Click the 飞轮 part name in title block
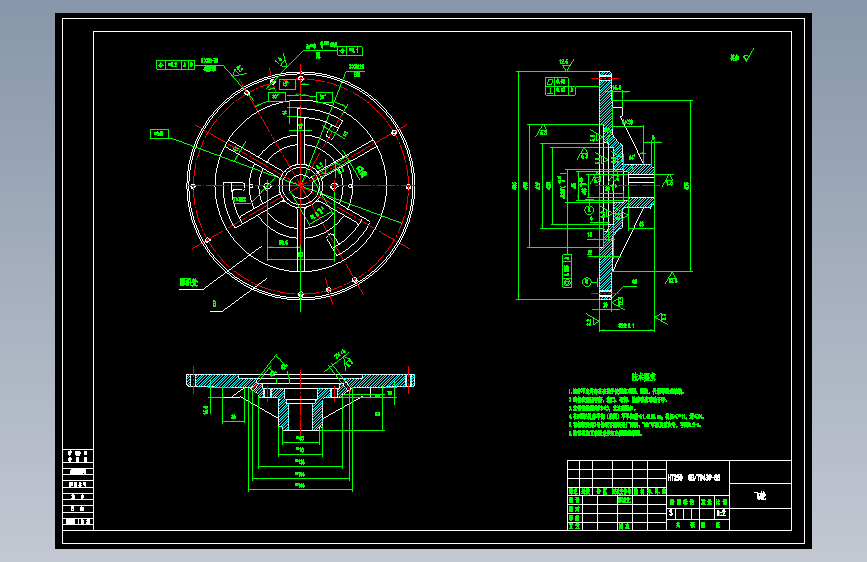This screenshot has width=867, height=562. 761,496
